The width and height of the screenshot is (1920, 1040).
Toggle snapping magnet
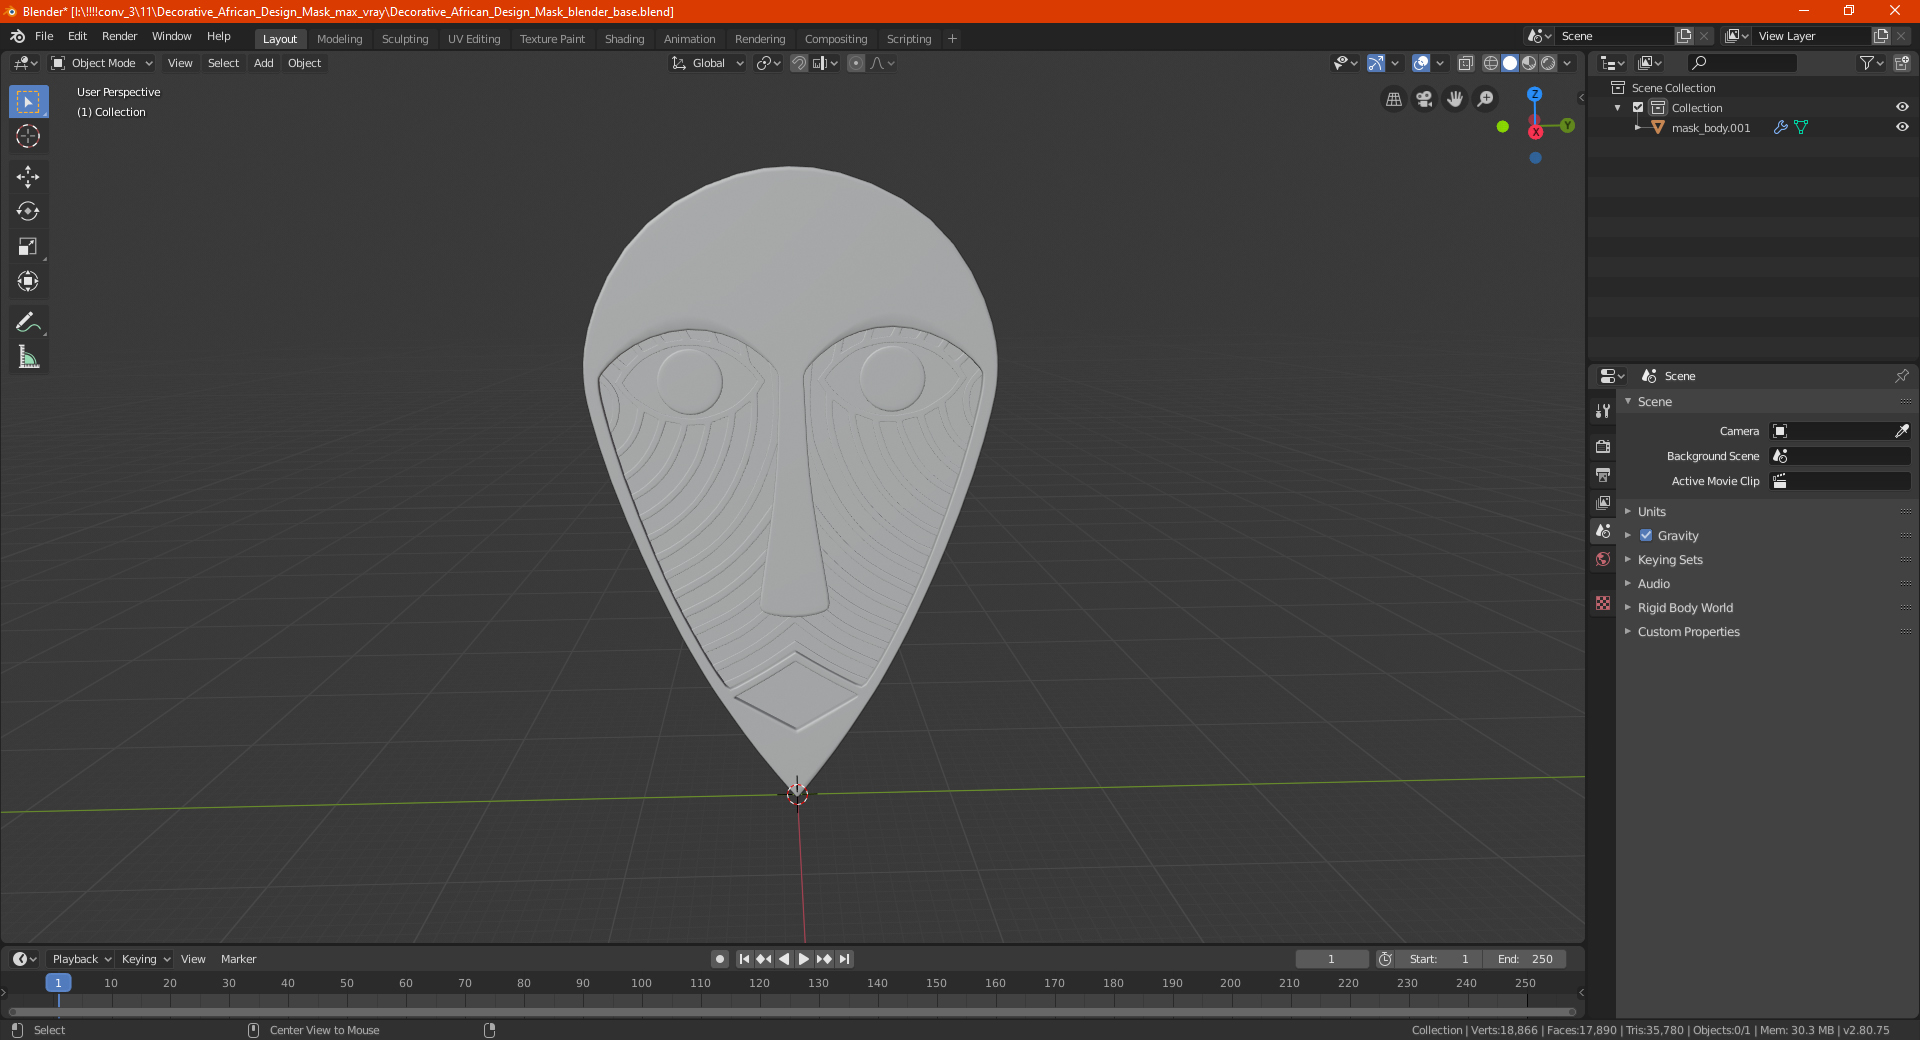[x=799, y=63]
